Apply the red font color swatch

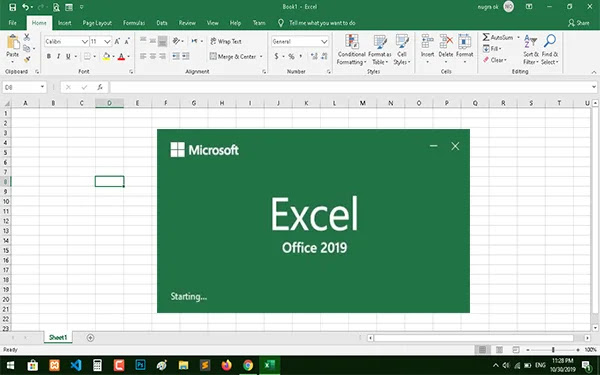coord(121,56)
